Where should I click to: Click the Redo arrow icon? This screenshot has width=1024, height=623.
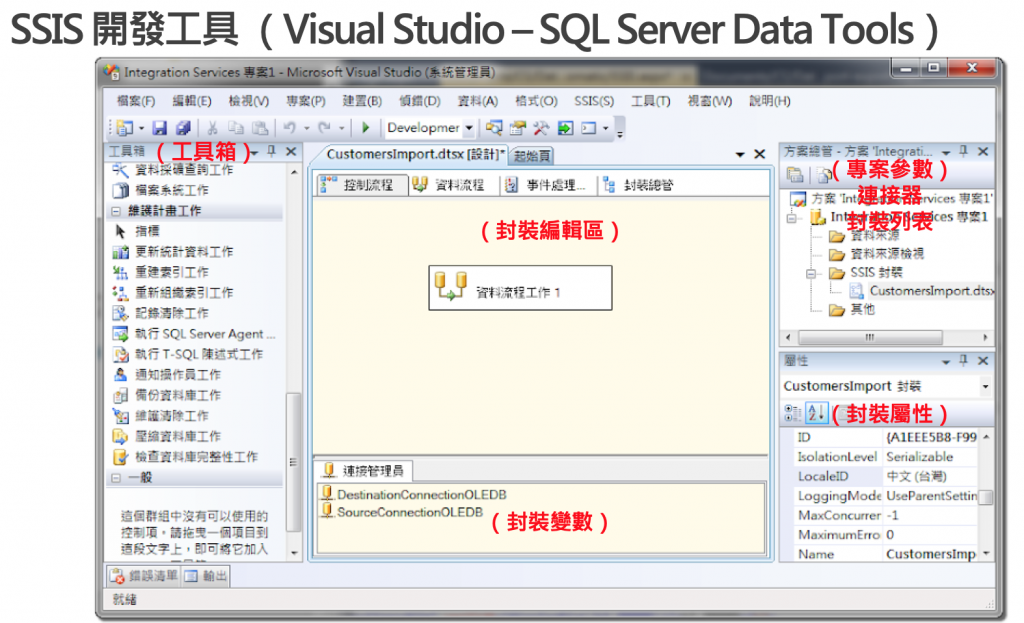pos(325,128)
